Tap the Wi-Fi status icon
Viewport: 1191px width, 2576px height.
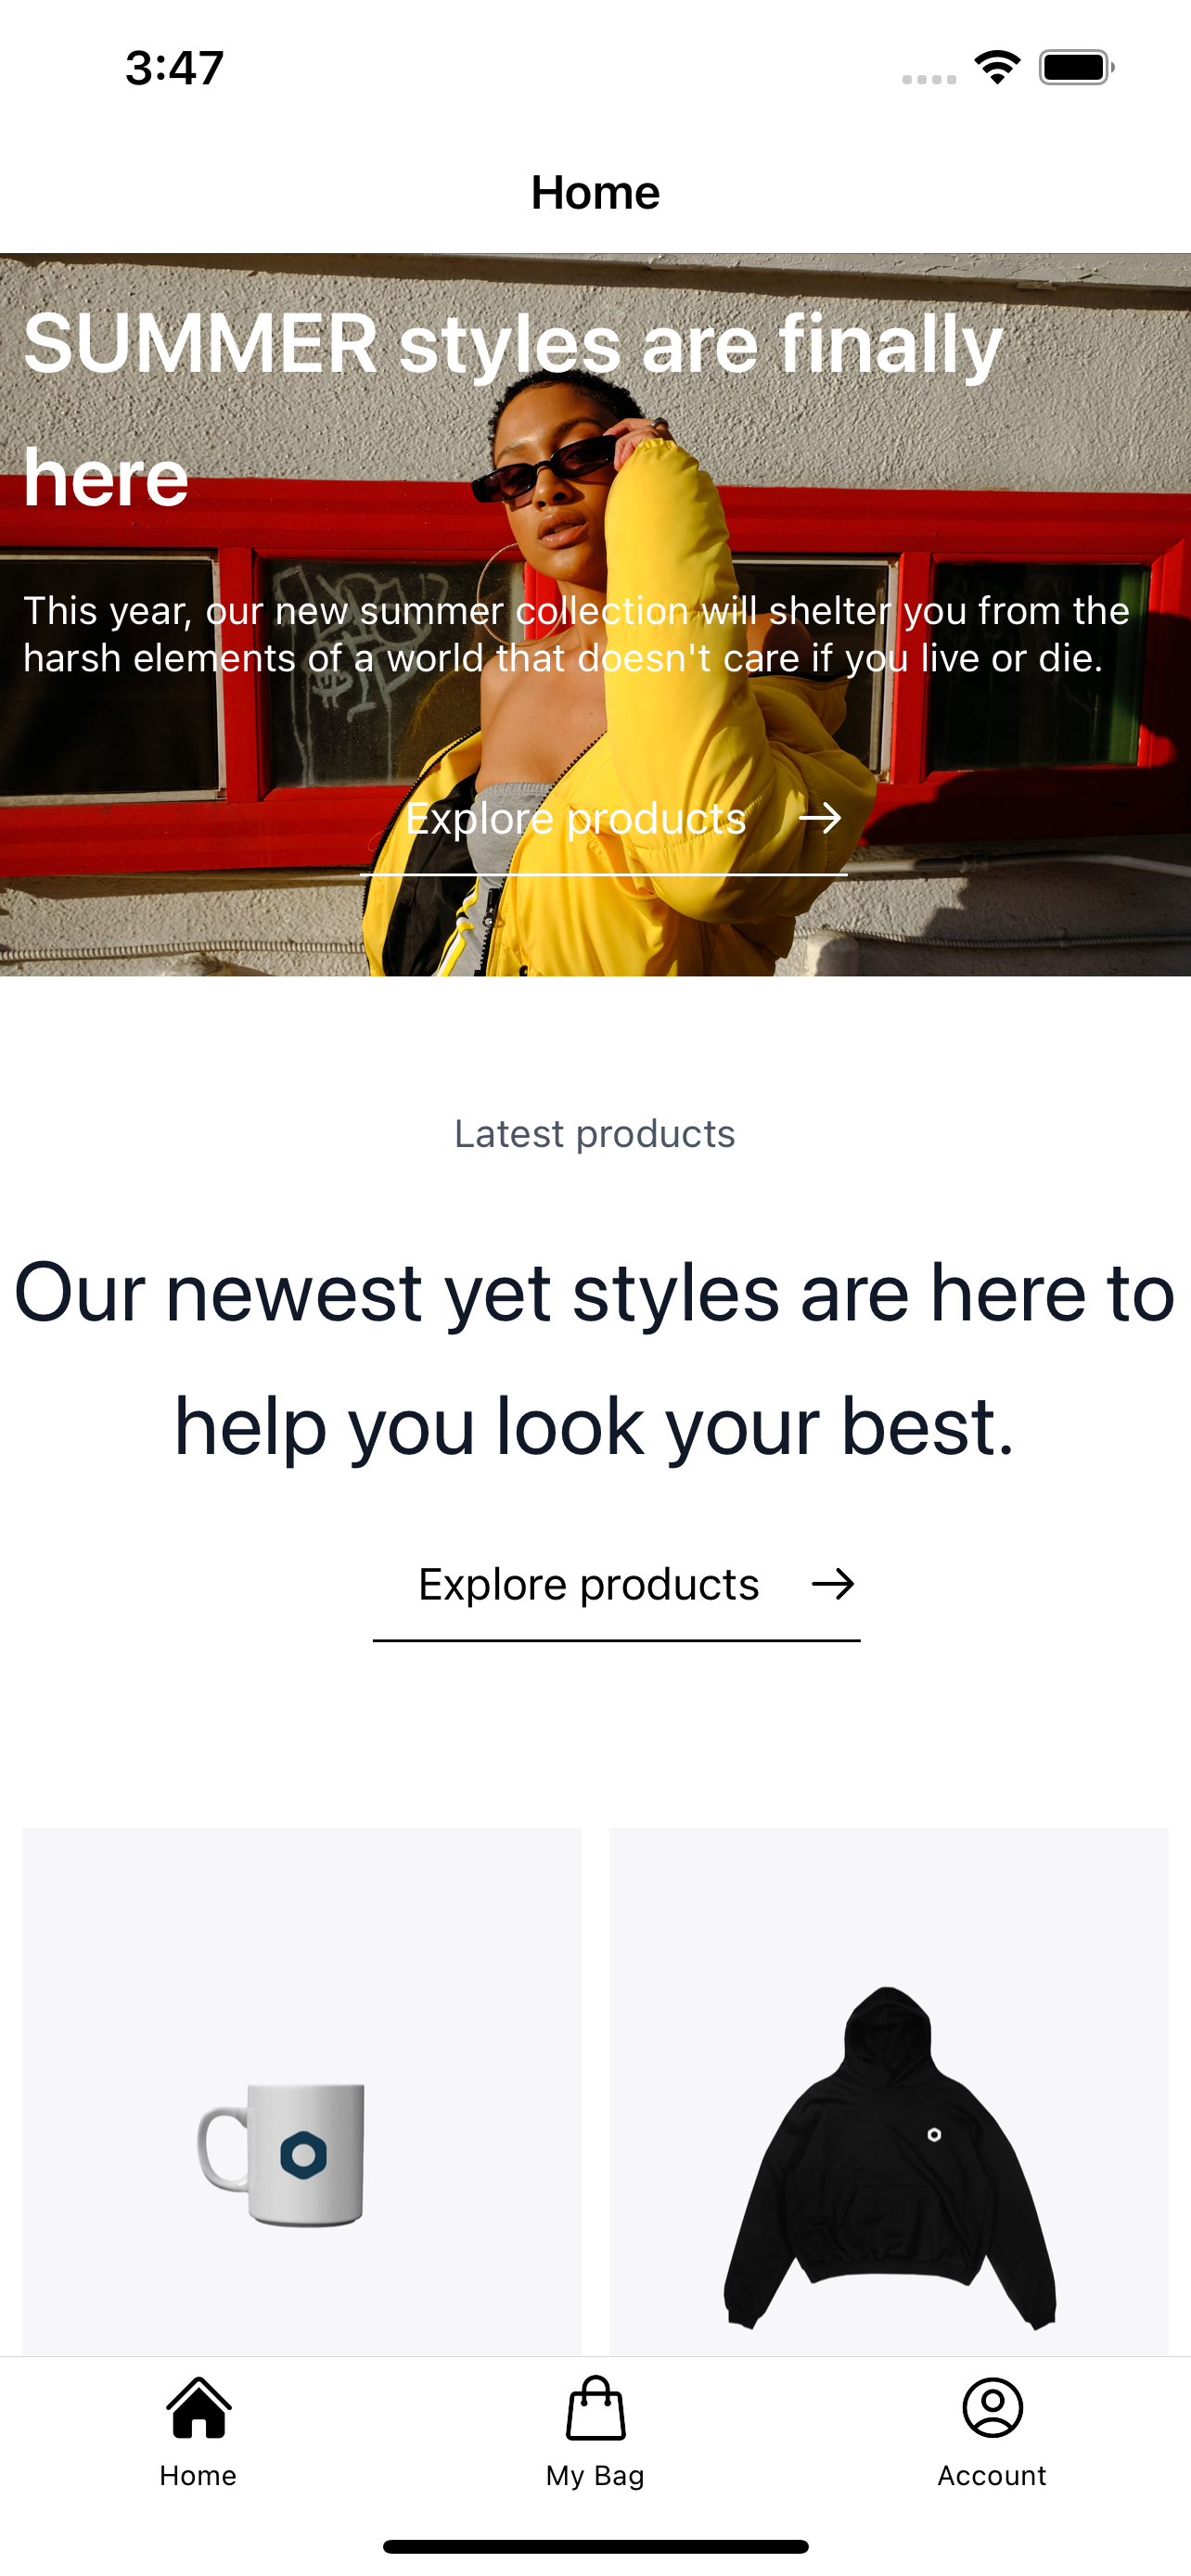tap(997, 67)
